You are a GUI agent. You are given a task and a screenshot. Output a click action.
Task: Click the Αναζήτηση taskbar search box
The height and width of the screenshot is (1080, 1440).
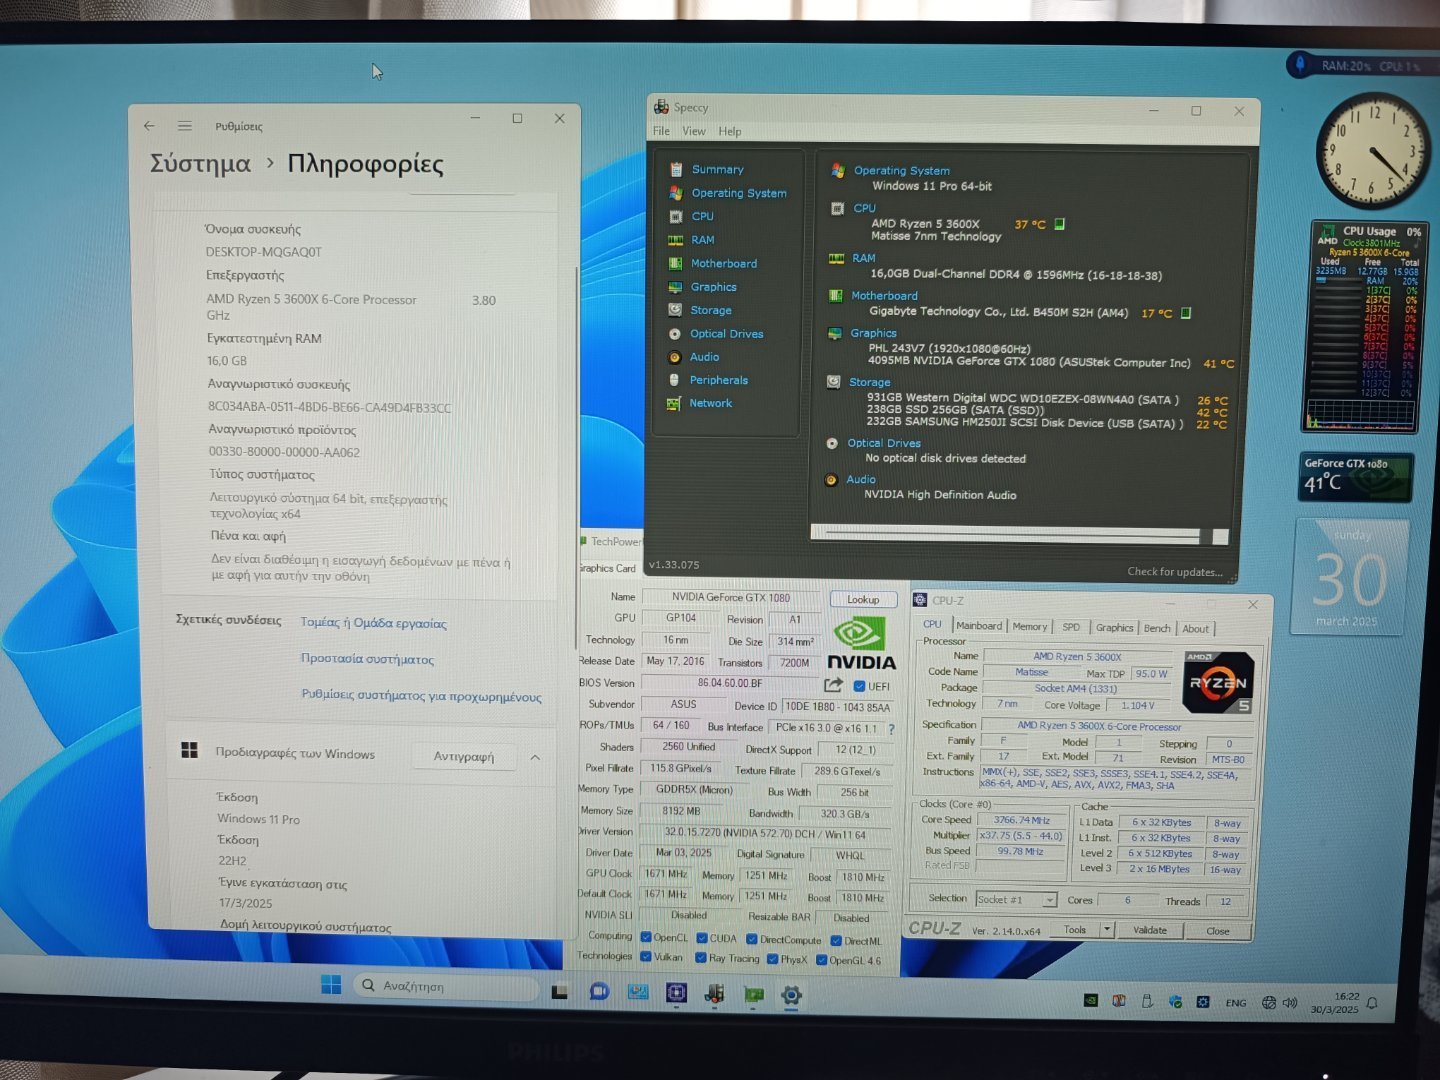[x=447, y=986]
